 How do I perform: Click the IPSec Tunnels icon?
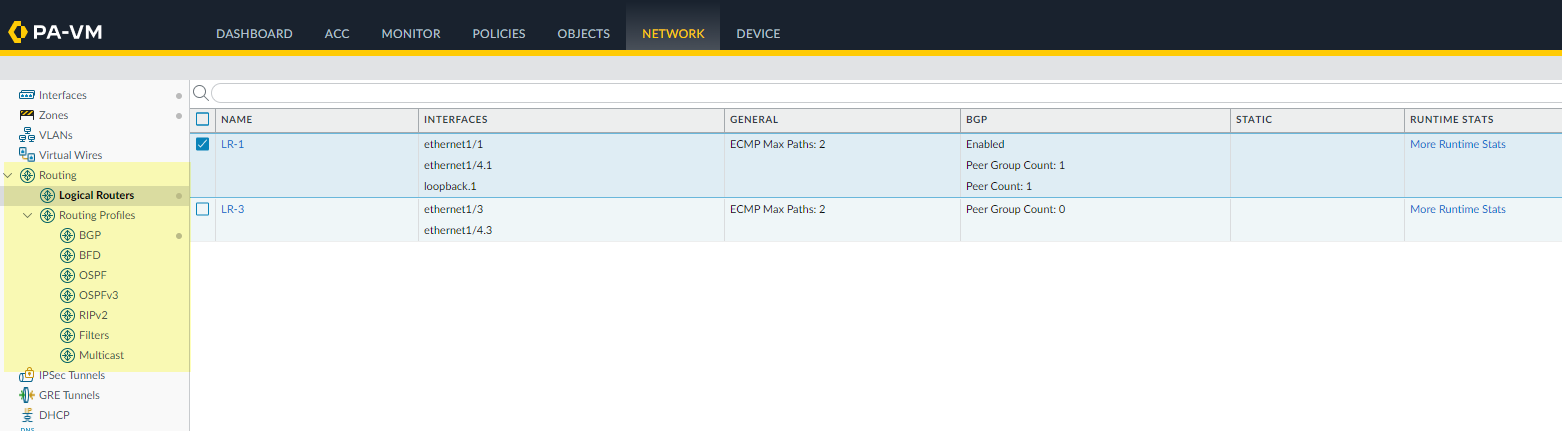pos(27,375)
